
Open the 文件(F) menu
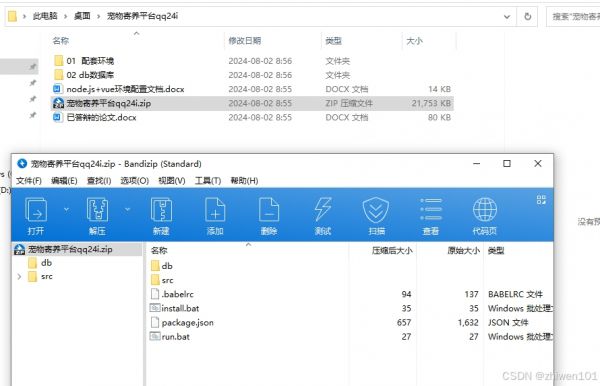point(29,181)
